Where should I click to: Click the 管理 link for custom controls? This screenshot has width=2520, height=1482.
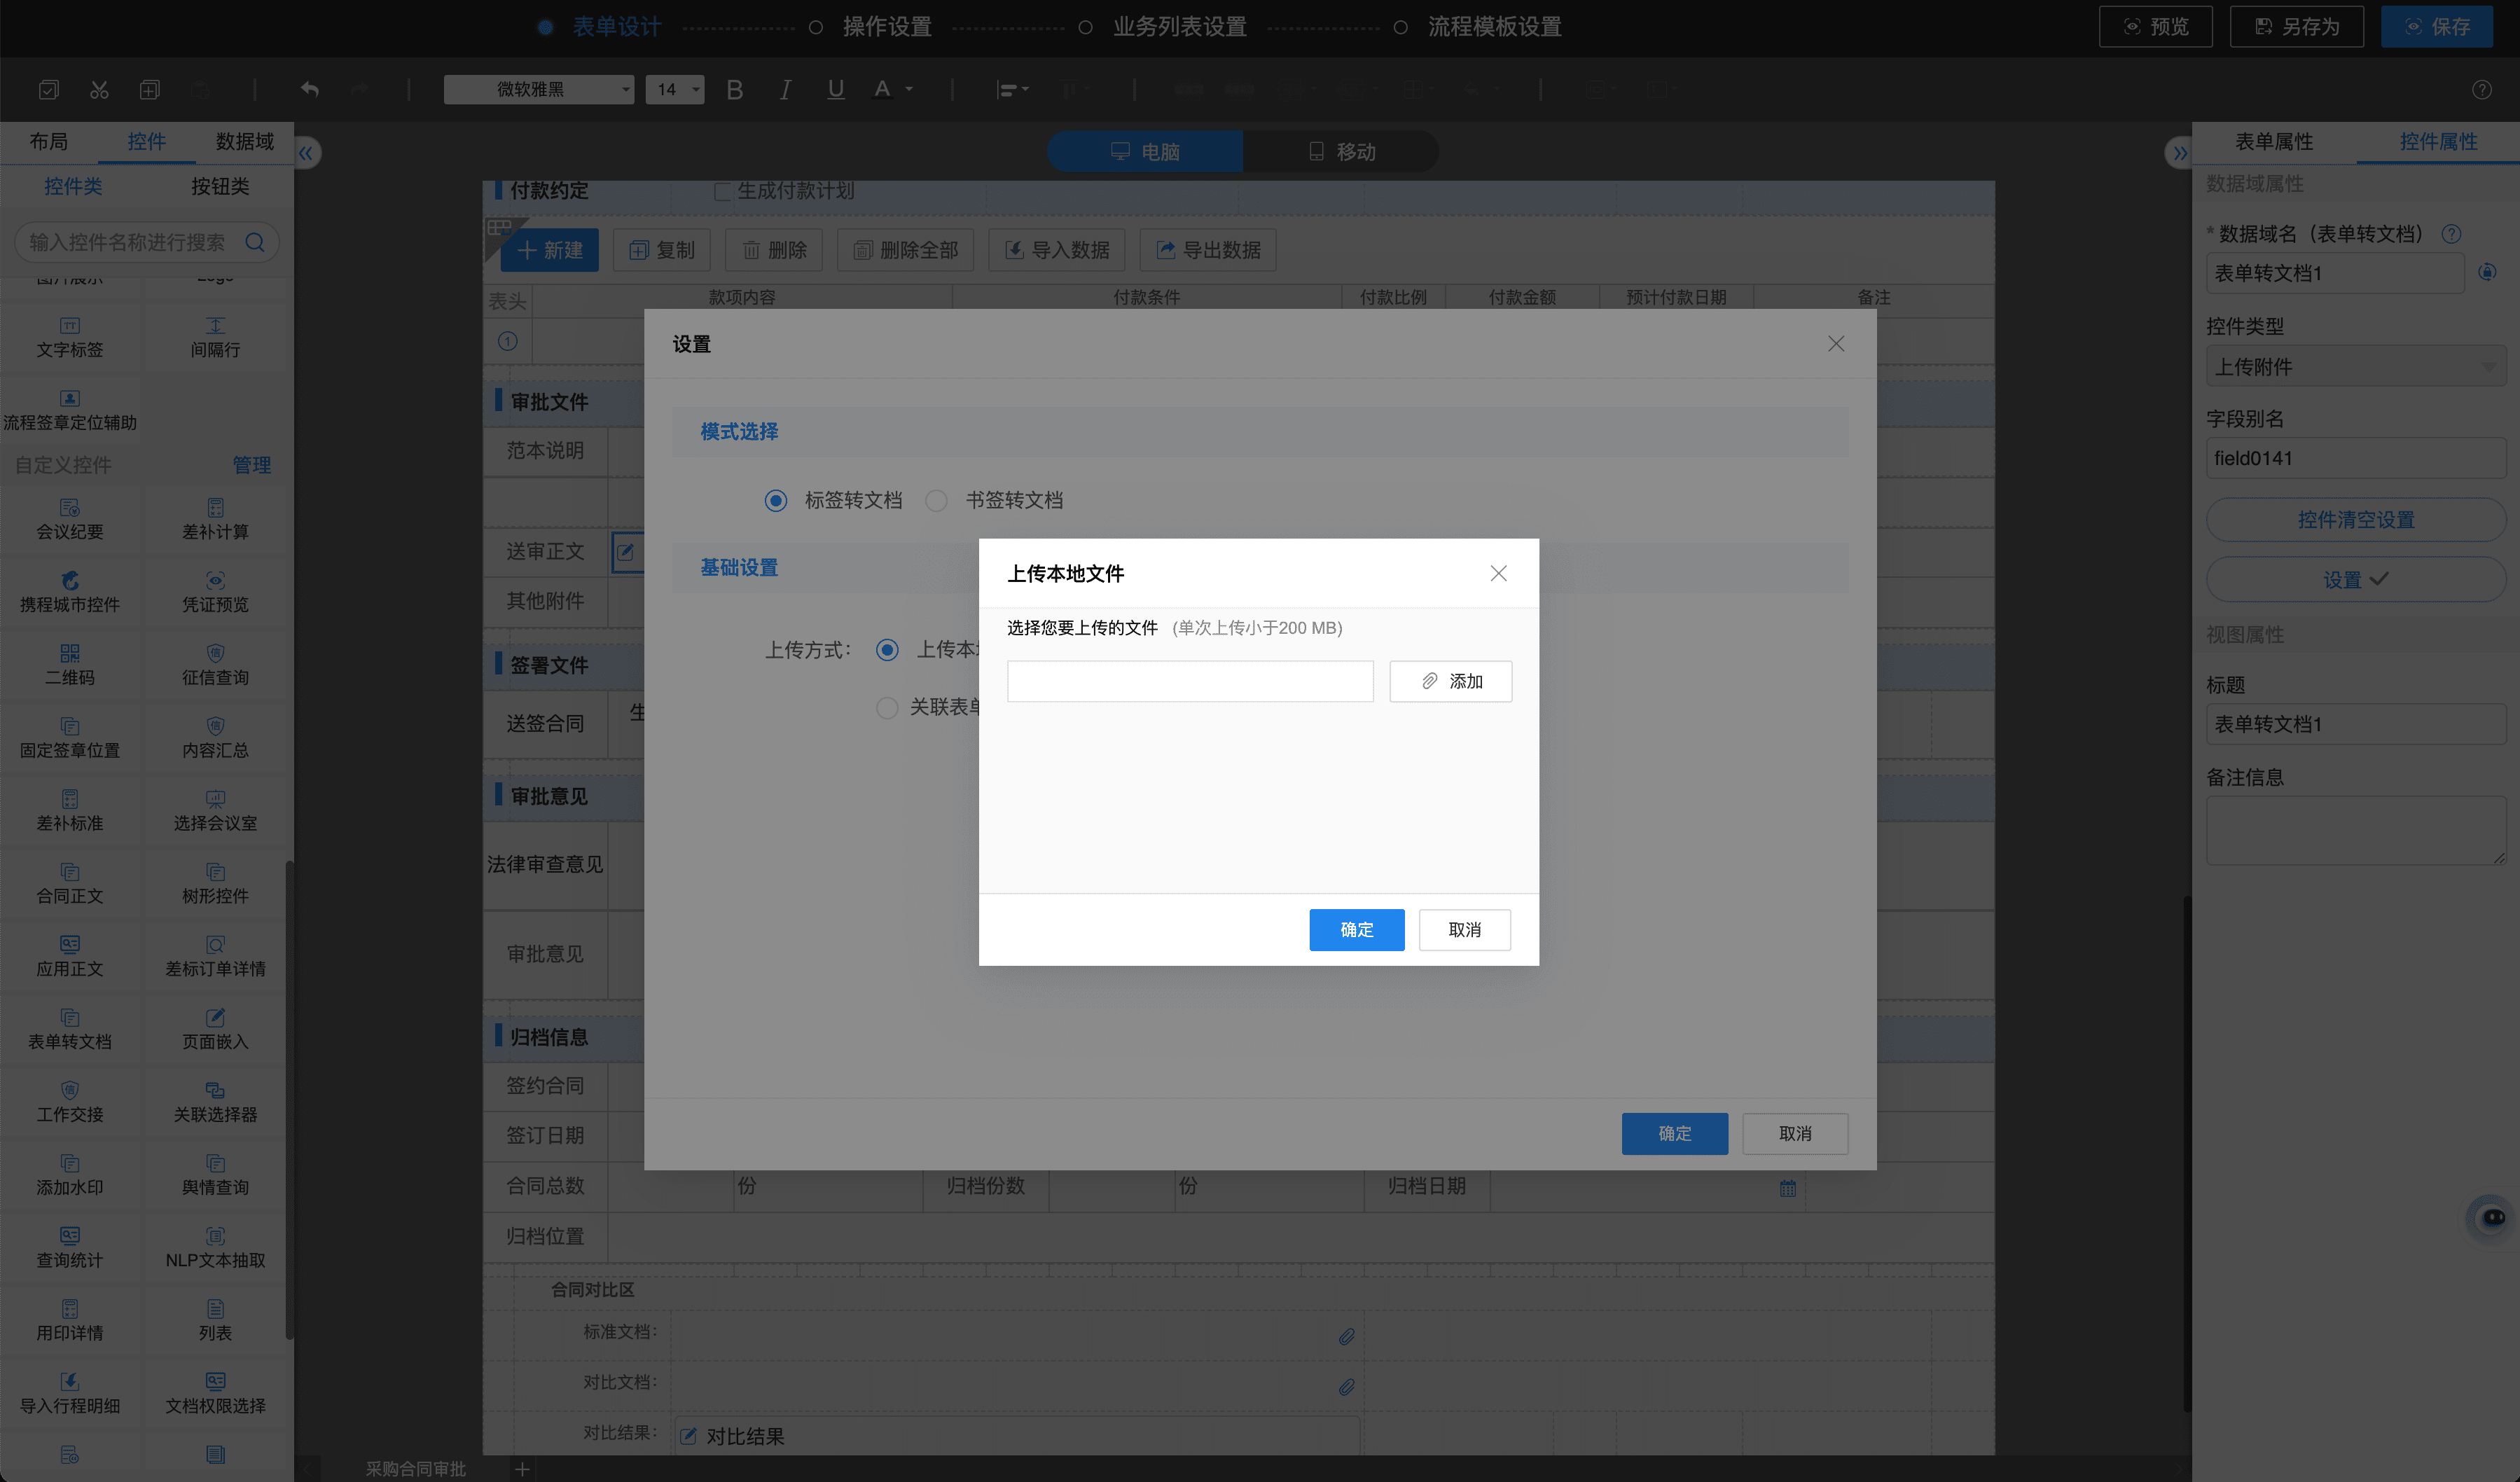(251, 465)
